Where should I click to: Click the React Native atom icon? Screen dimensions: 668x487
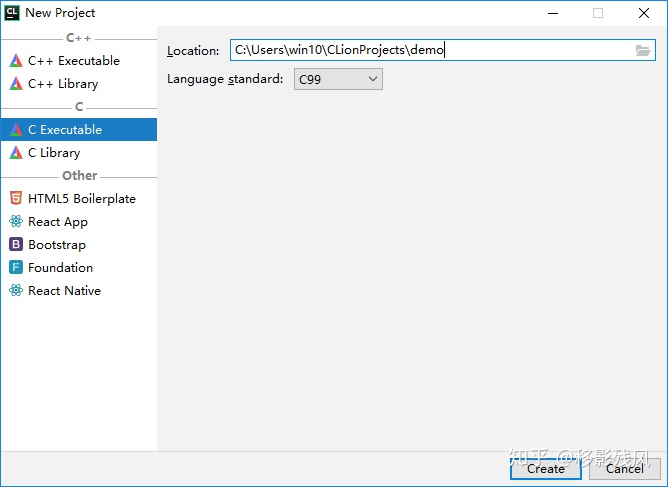point(16,290)
